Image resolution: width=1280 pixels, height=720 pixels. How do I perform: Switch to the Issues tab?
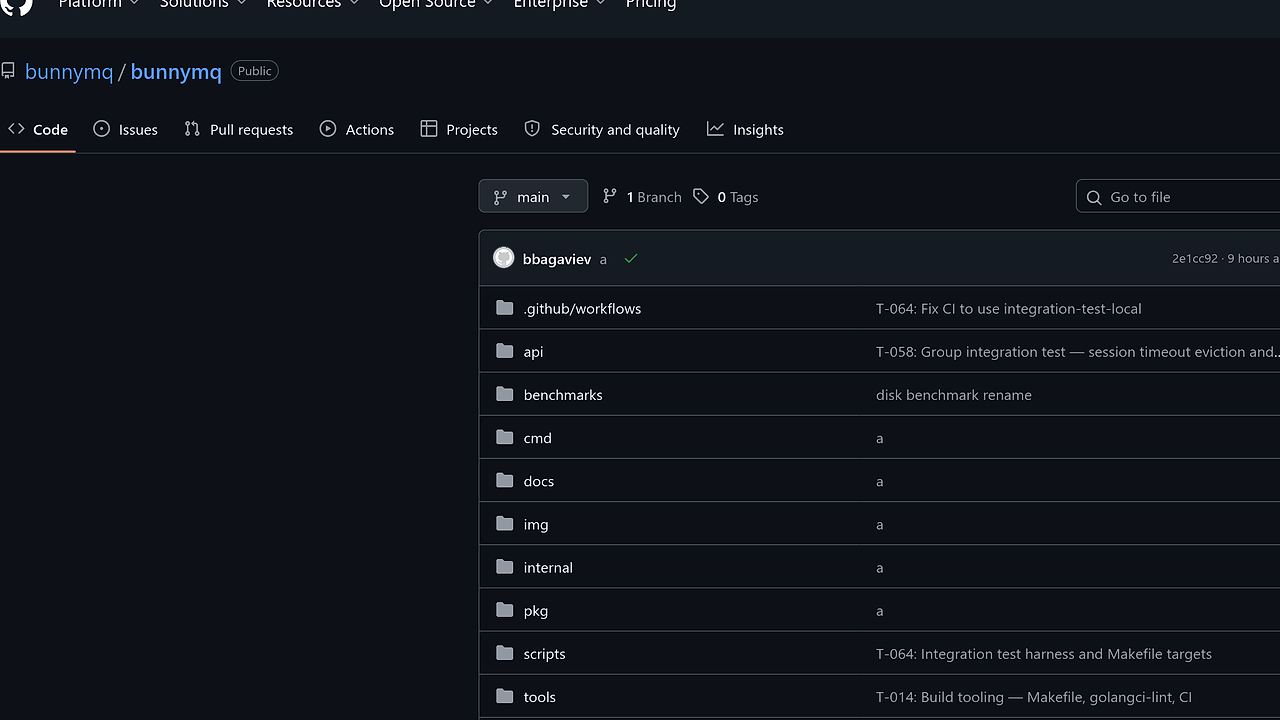(x=125, y=129)
